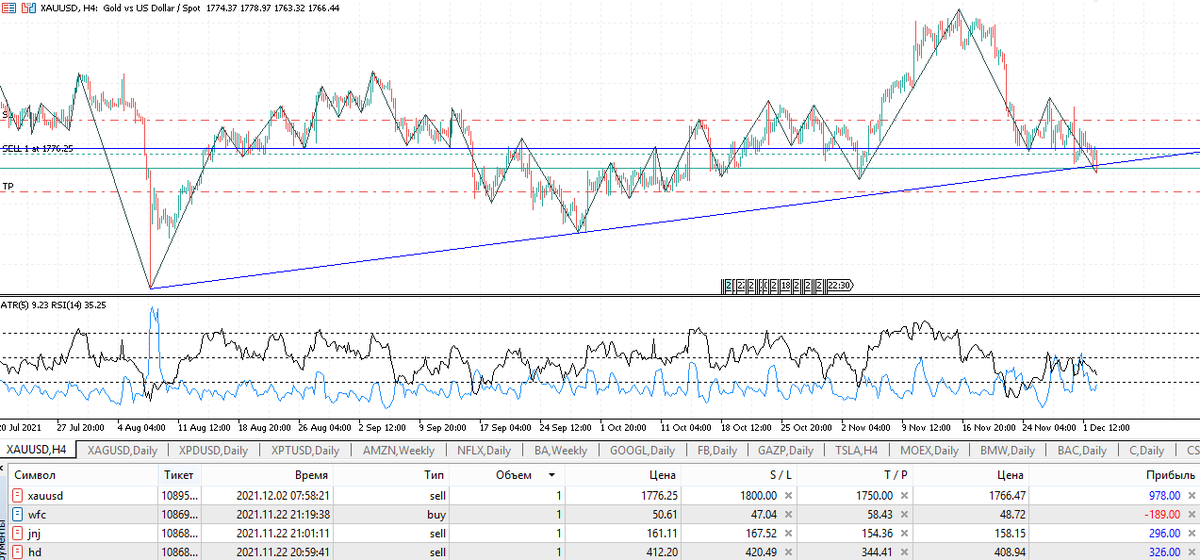Select the 'SELL 1 at 1776.25' order line label
Viewport: 1200px width, 560px height.
pos(37,148)
